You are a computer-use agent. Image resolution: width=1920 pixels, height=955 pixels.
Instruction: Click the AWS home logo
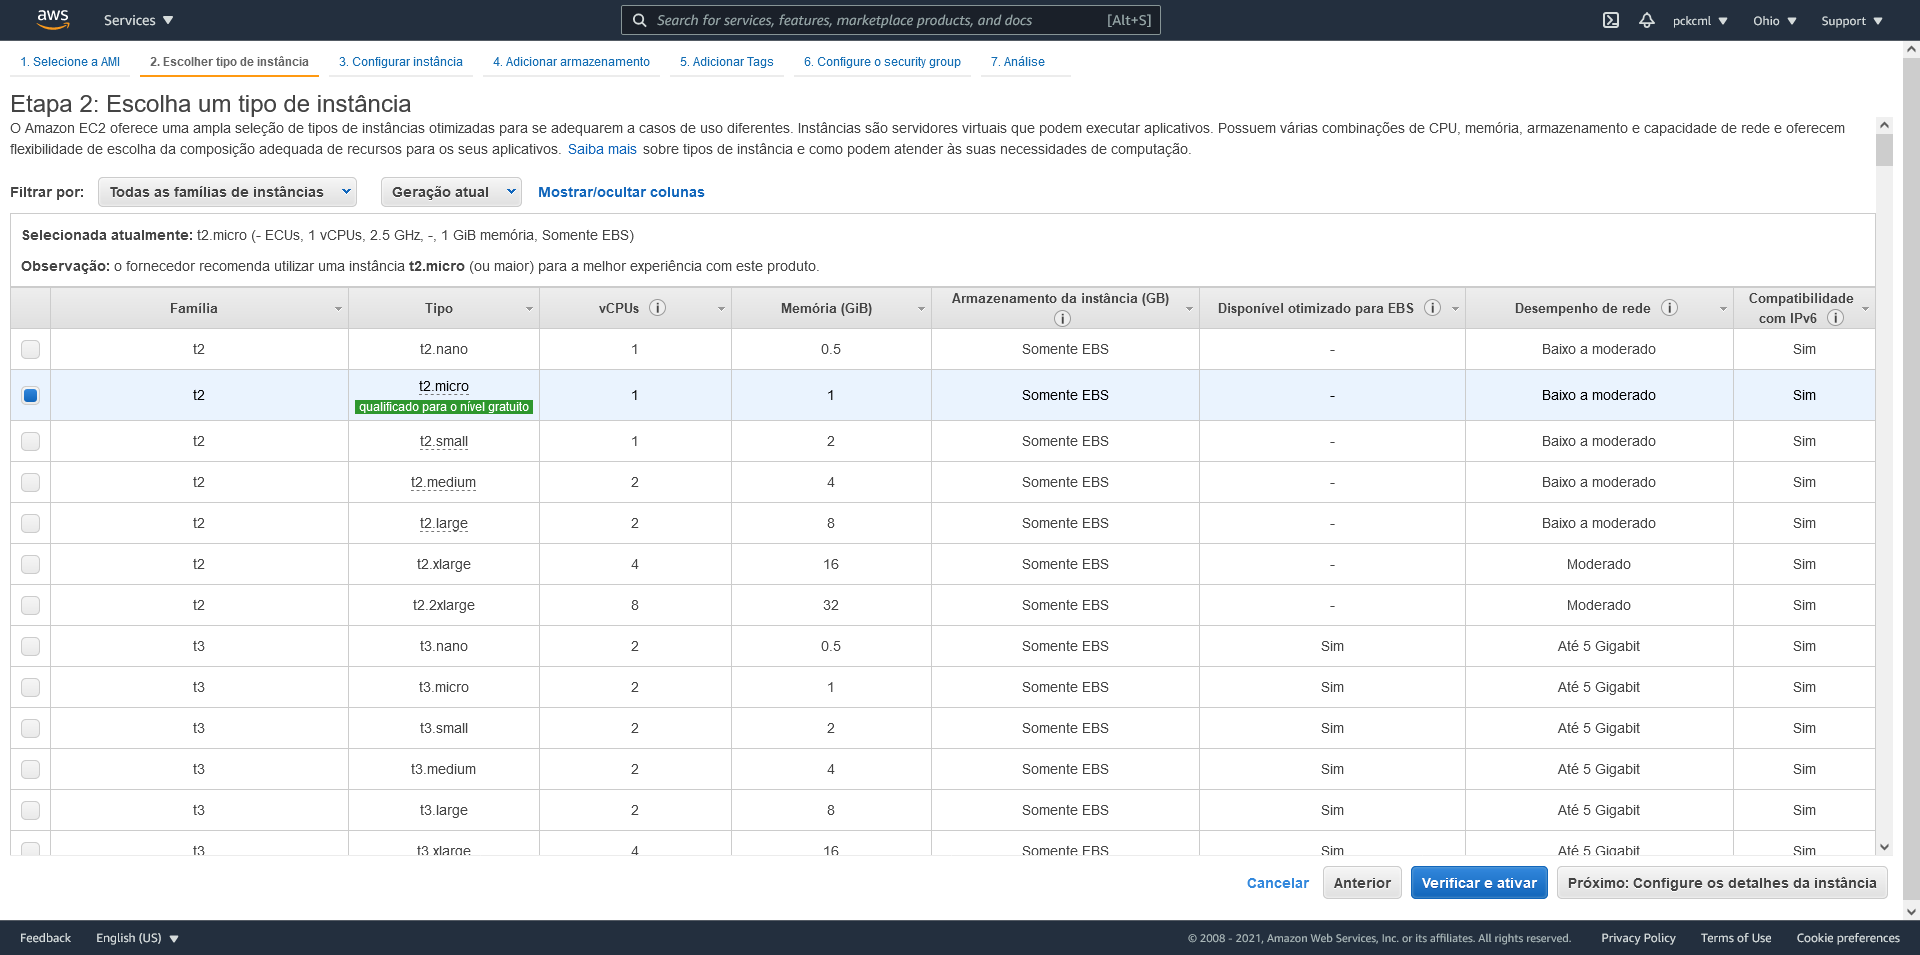point(53,19)
